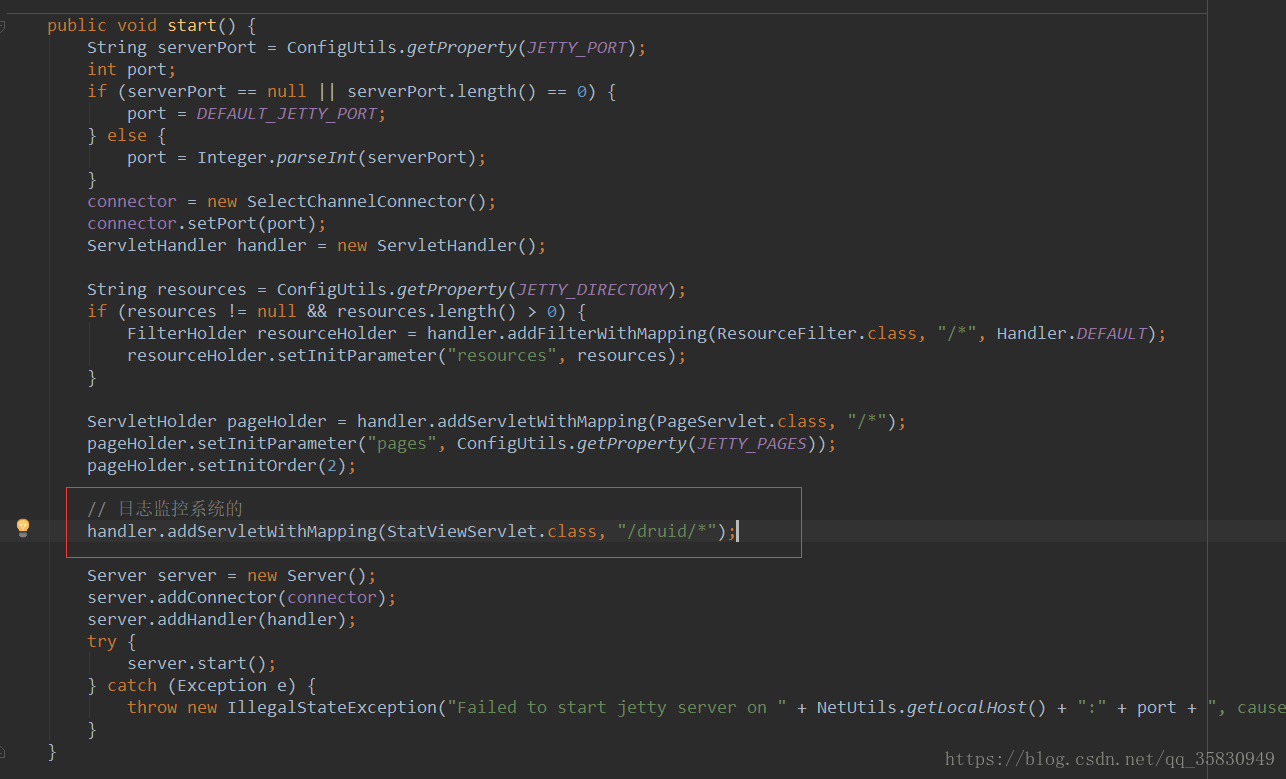Click the 'server.start();' statement
Viewport: 1286px width, 779px height.
tap(202, 663)
